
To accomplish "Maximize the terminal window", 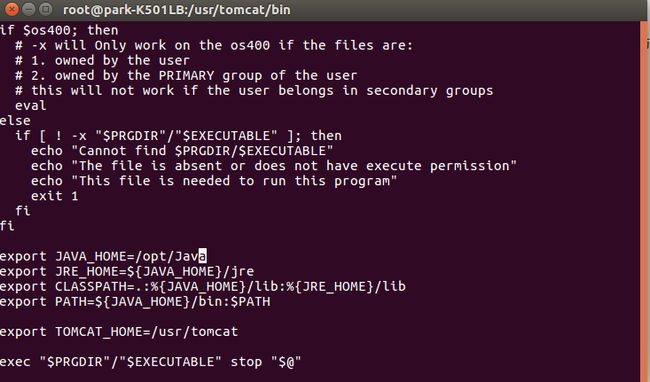I will pos(45,9).
